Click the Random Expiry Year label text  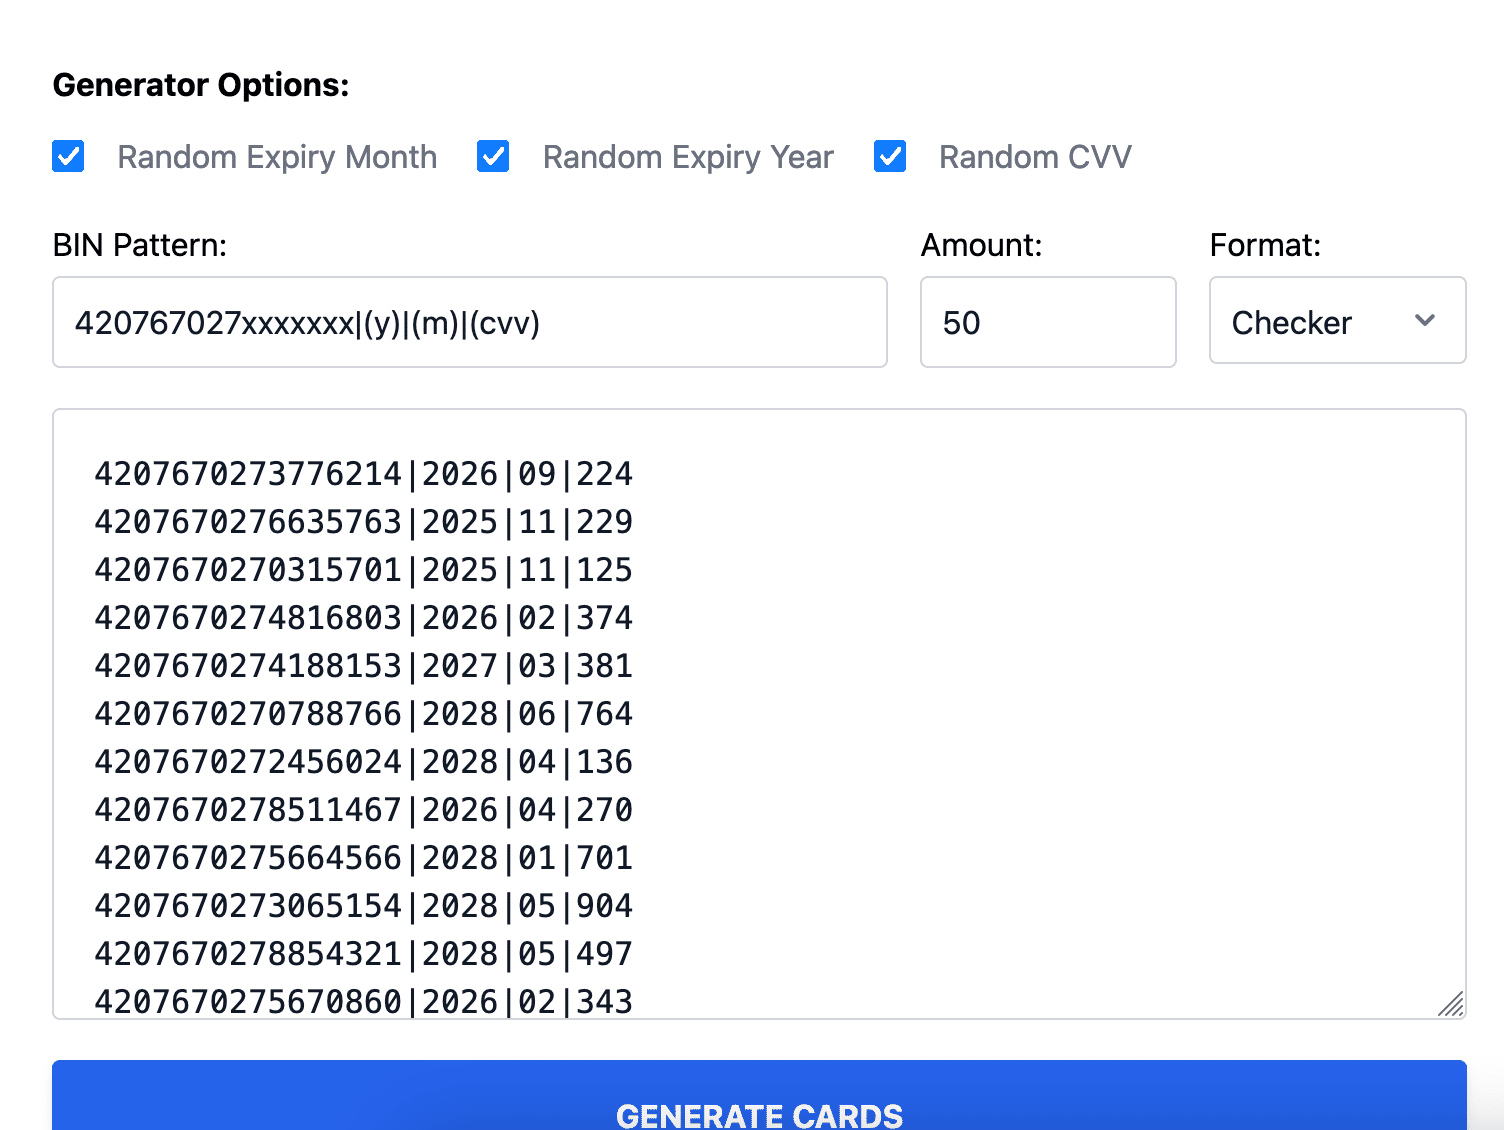pos(688,157)
